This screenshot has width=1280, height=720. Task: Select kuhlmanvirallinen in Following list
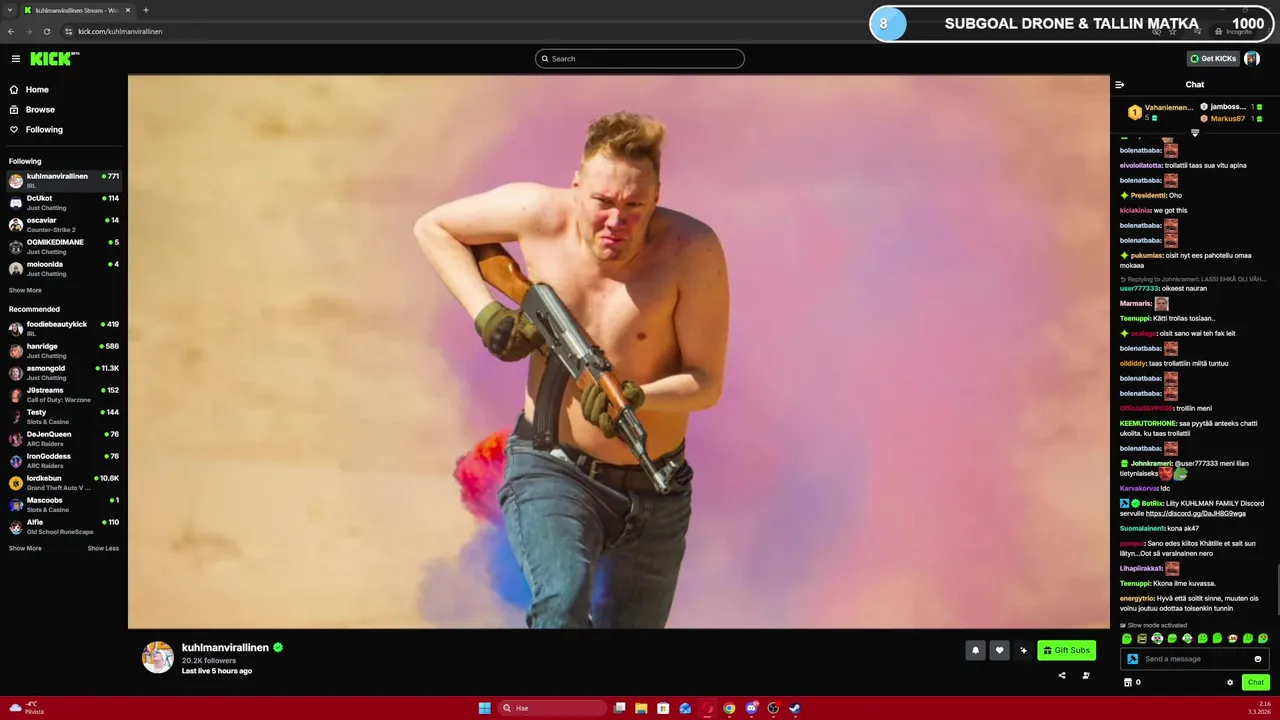64,180
